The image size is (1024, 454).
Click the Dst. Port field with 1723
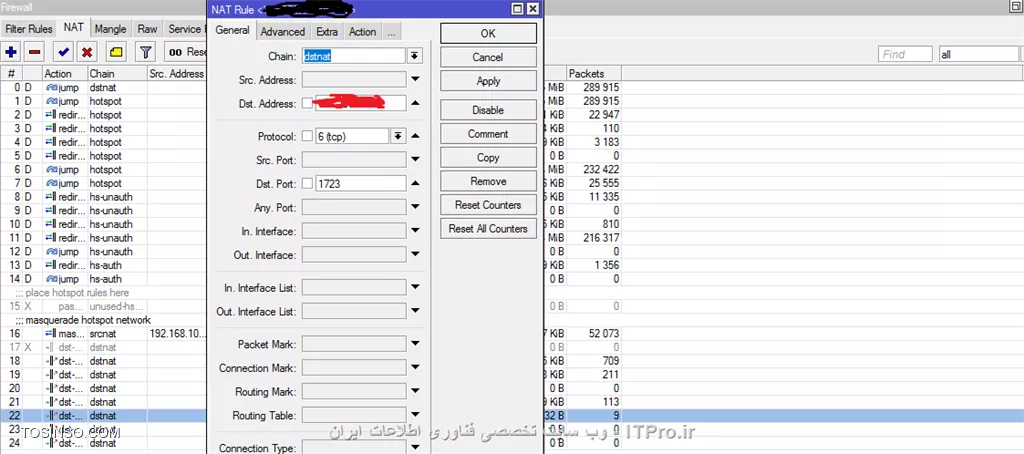click(360, 184)
